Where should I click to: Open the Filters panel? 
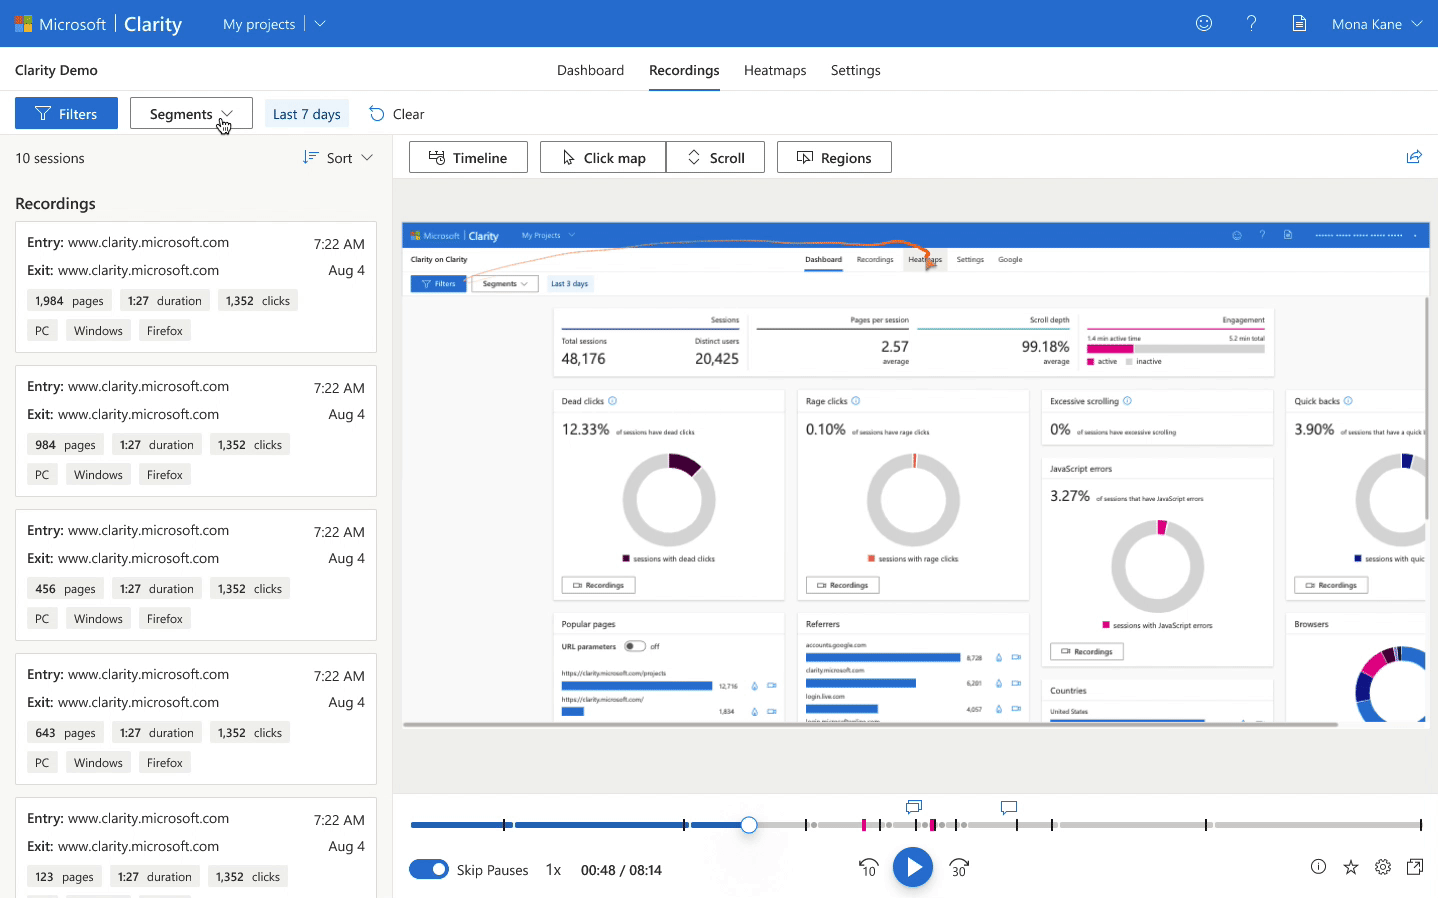(x=66, y=113)
